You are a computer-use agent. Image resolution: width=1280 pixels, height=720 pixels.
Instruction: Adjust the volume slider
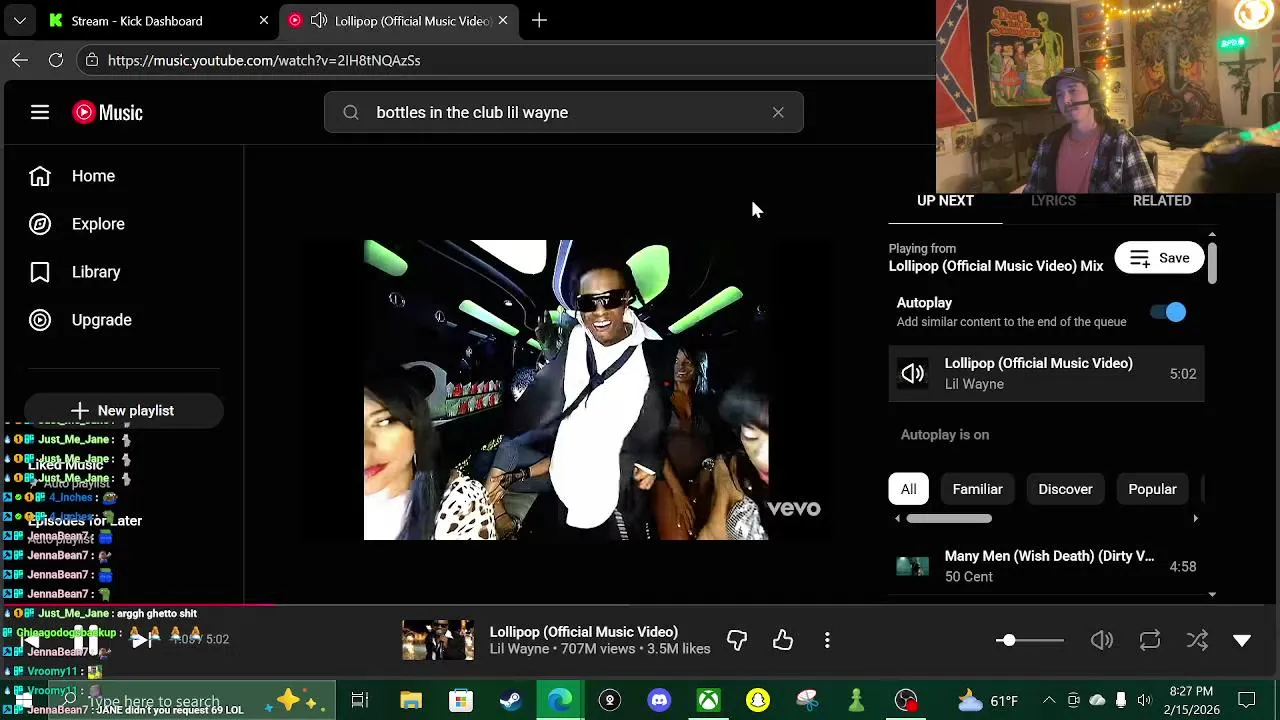[1030, 640]
